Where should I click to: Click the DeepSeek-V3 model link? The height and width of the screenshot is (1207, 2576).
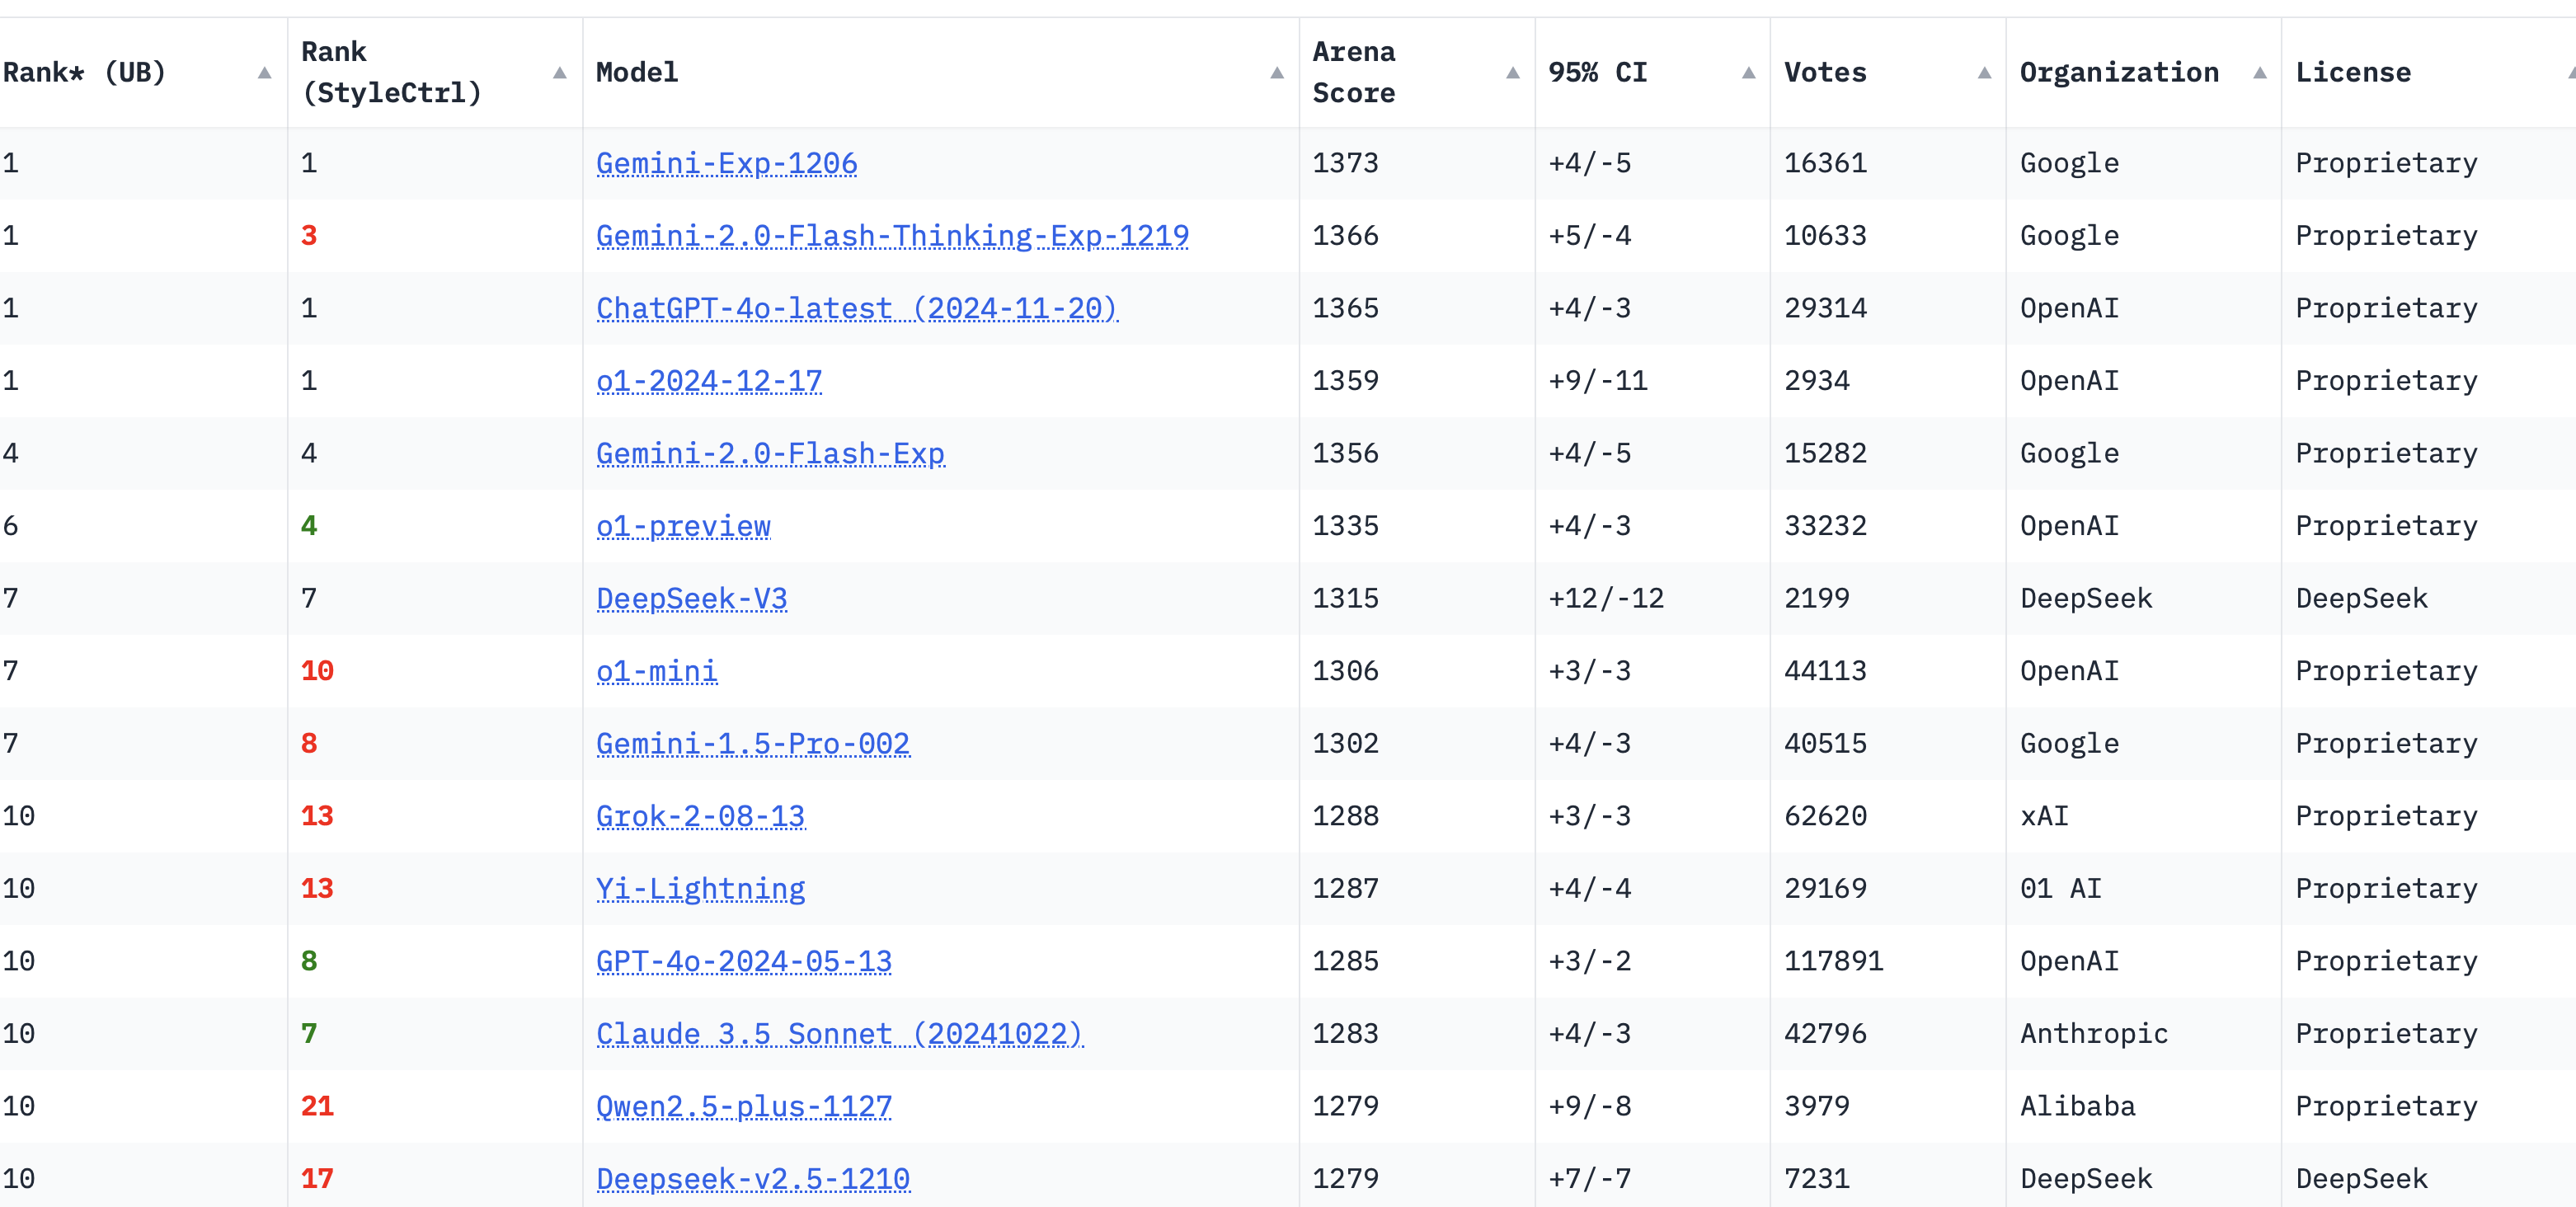[x=691, y=598]
